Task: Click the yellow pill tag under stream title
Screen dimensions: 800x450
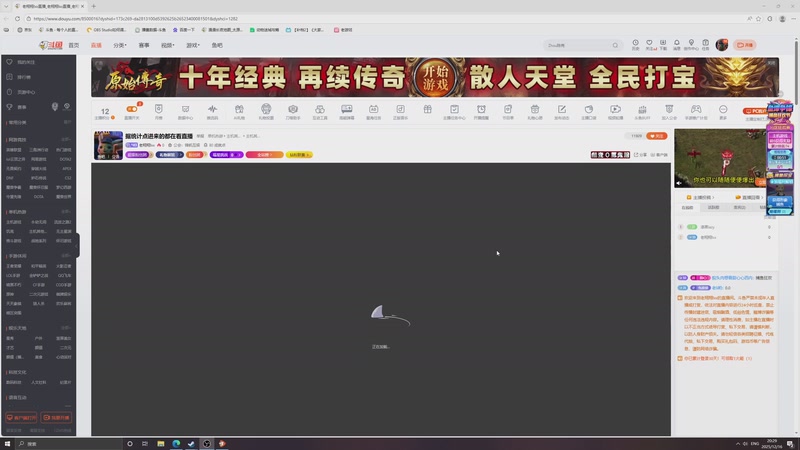Action: pos(299,155)
